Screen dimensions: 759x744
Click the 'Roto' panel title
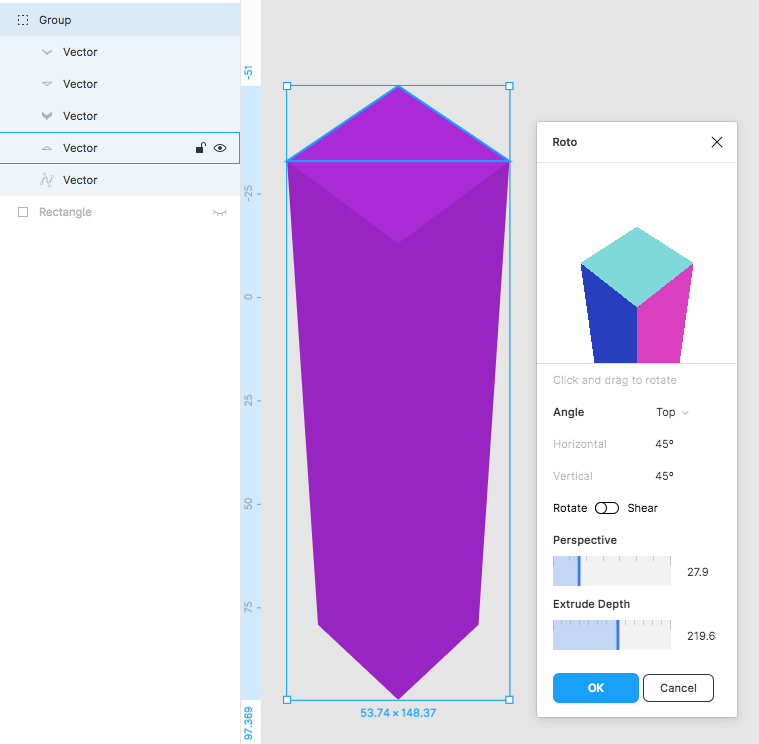[564, 142]
